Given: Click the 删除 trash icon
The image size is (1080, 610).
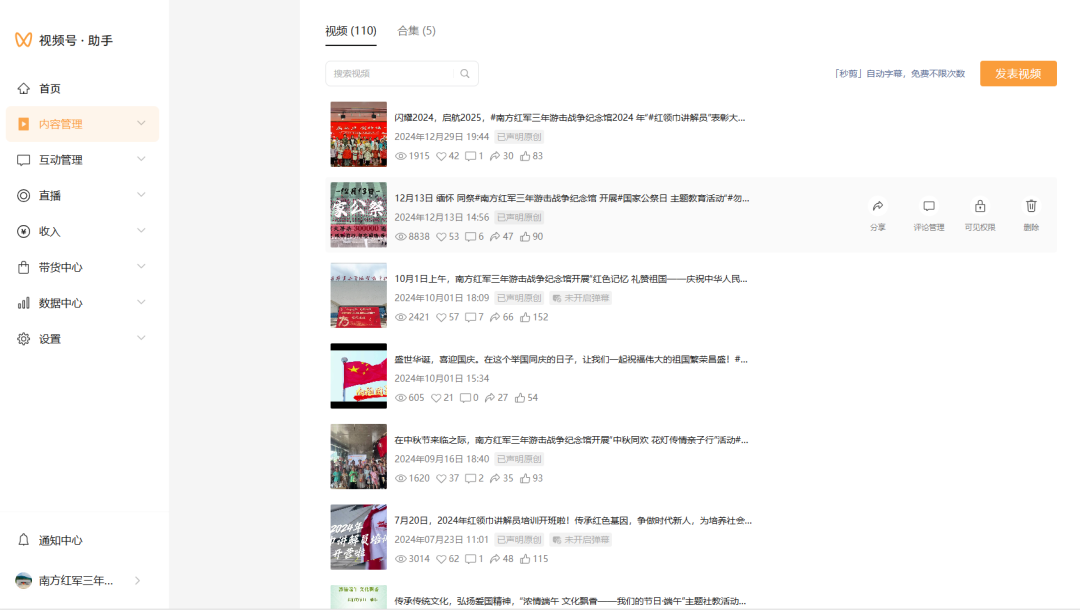Looking at the screenshot, I should click(x=1031, y=205).
